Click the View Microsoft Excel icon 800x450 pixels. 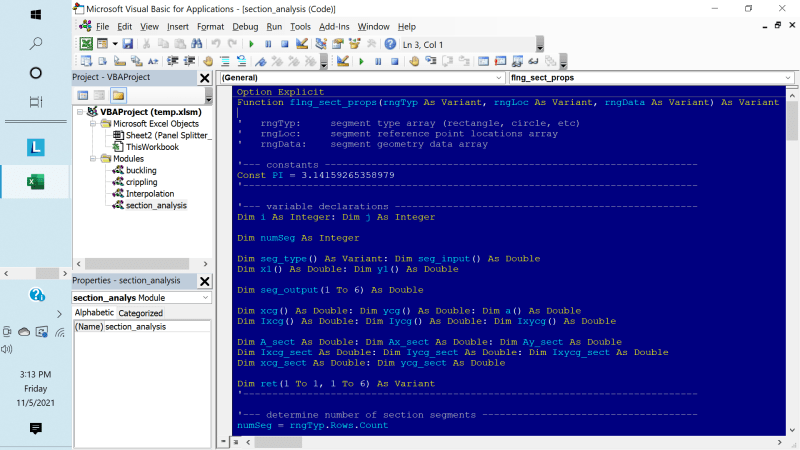86,44
